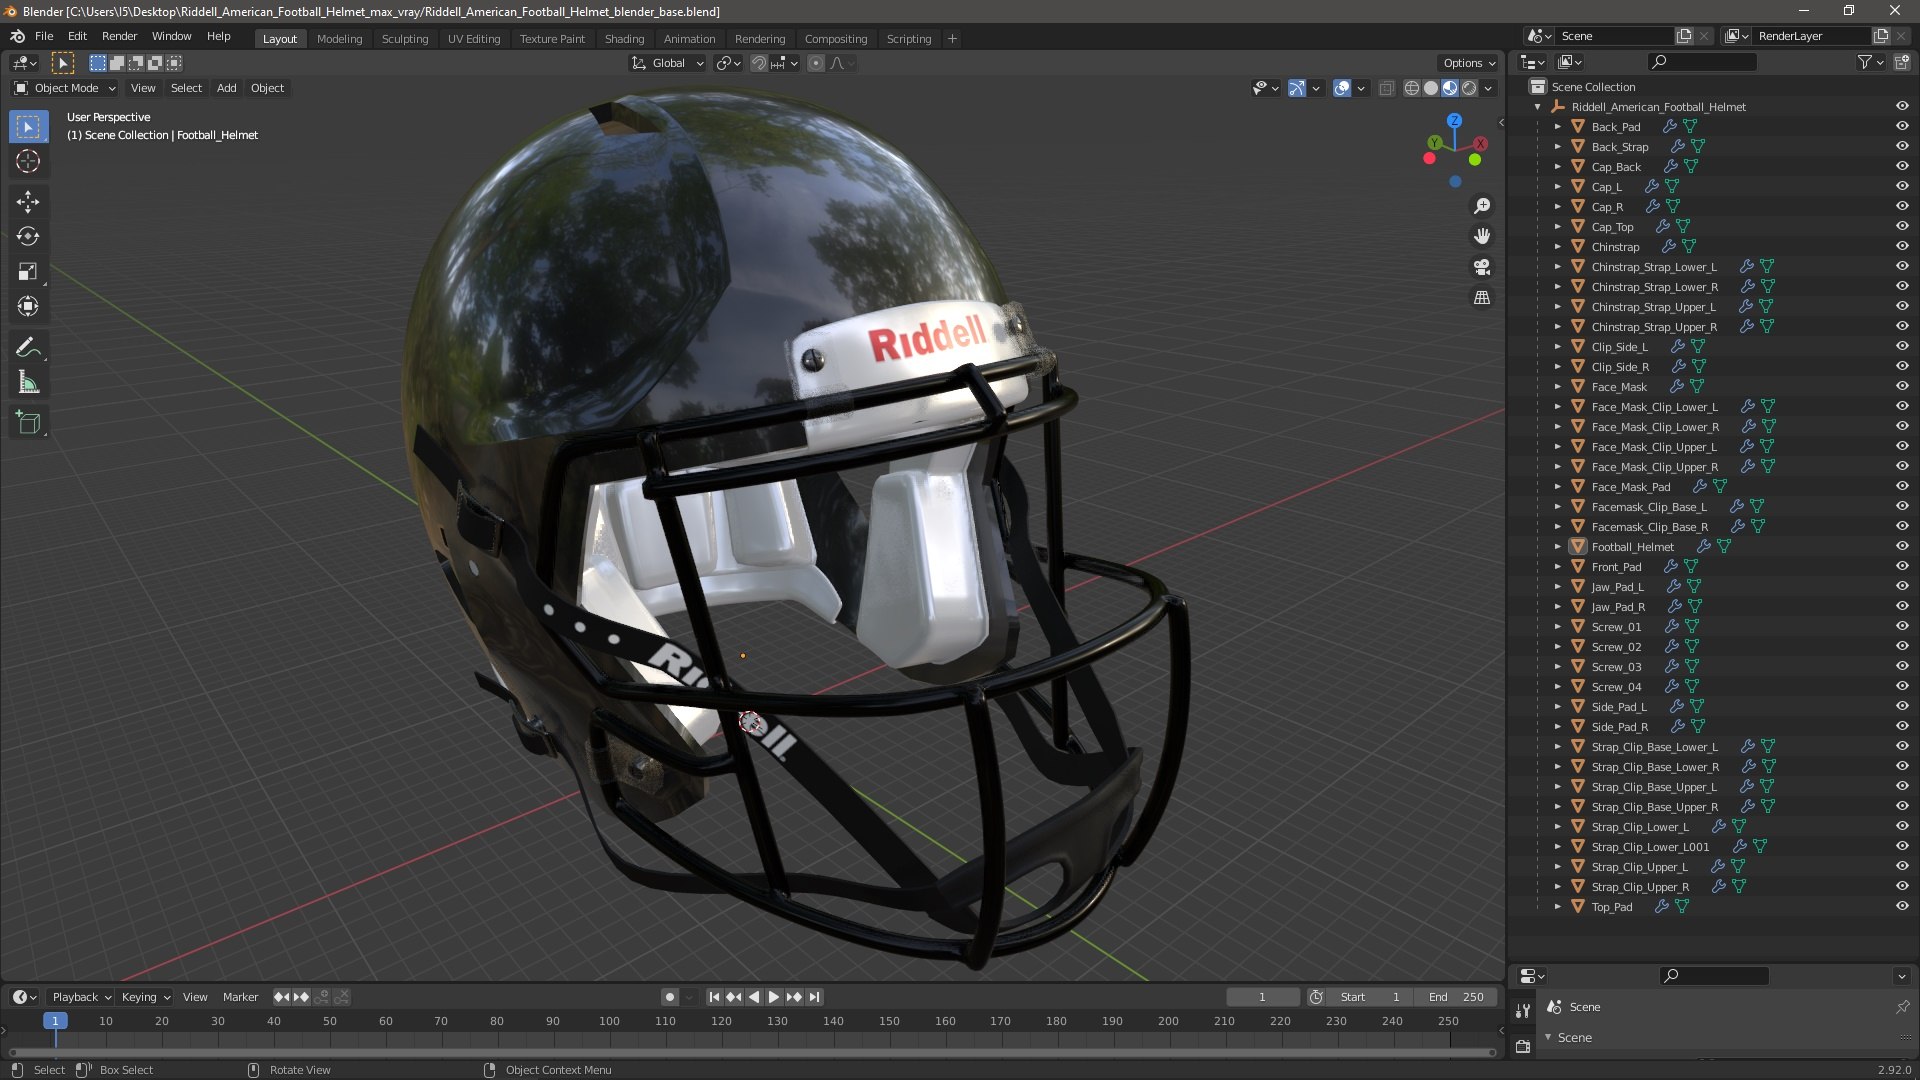1920x1080 pixels.
Task: Pick the Rotate tool
Action: pos(28,237)
